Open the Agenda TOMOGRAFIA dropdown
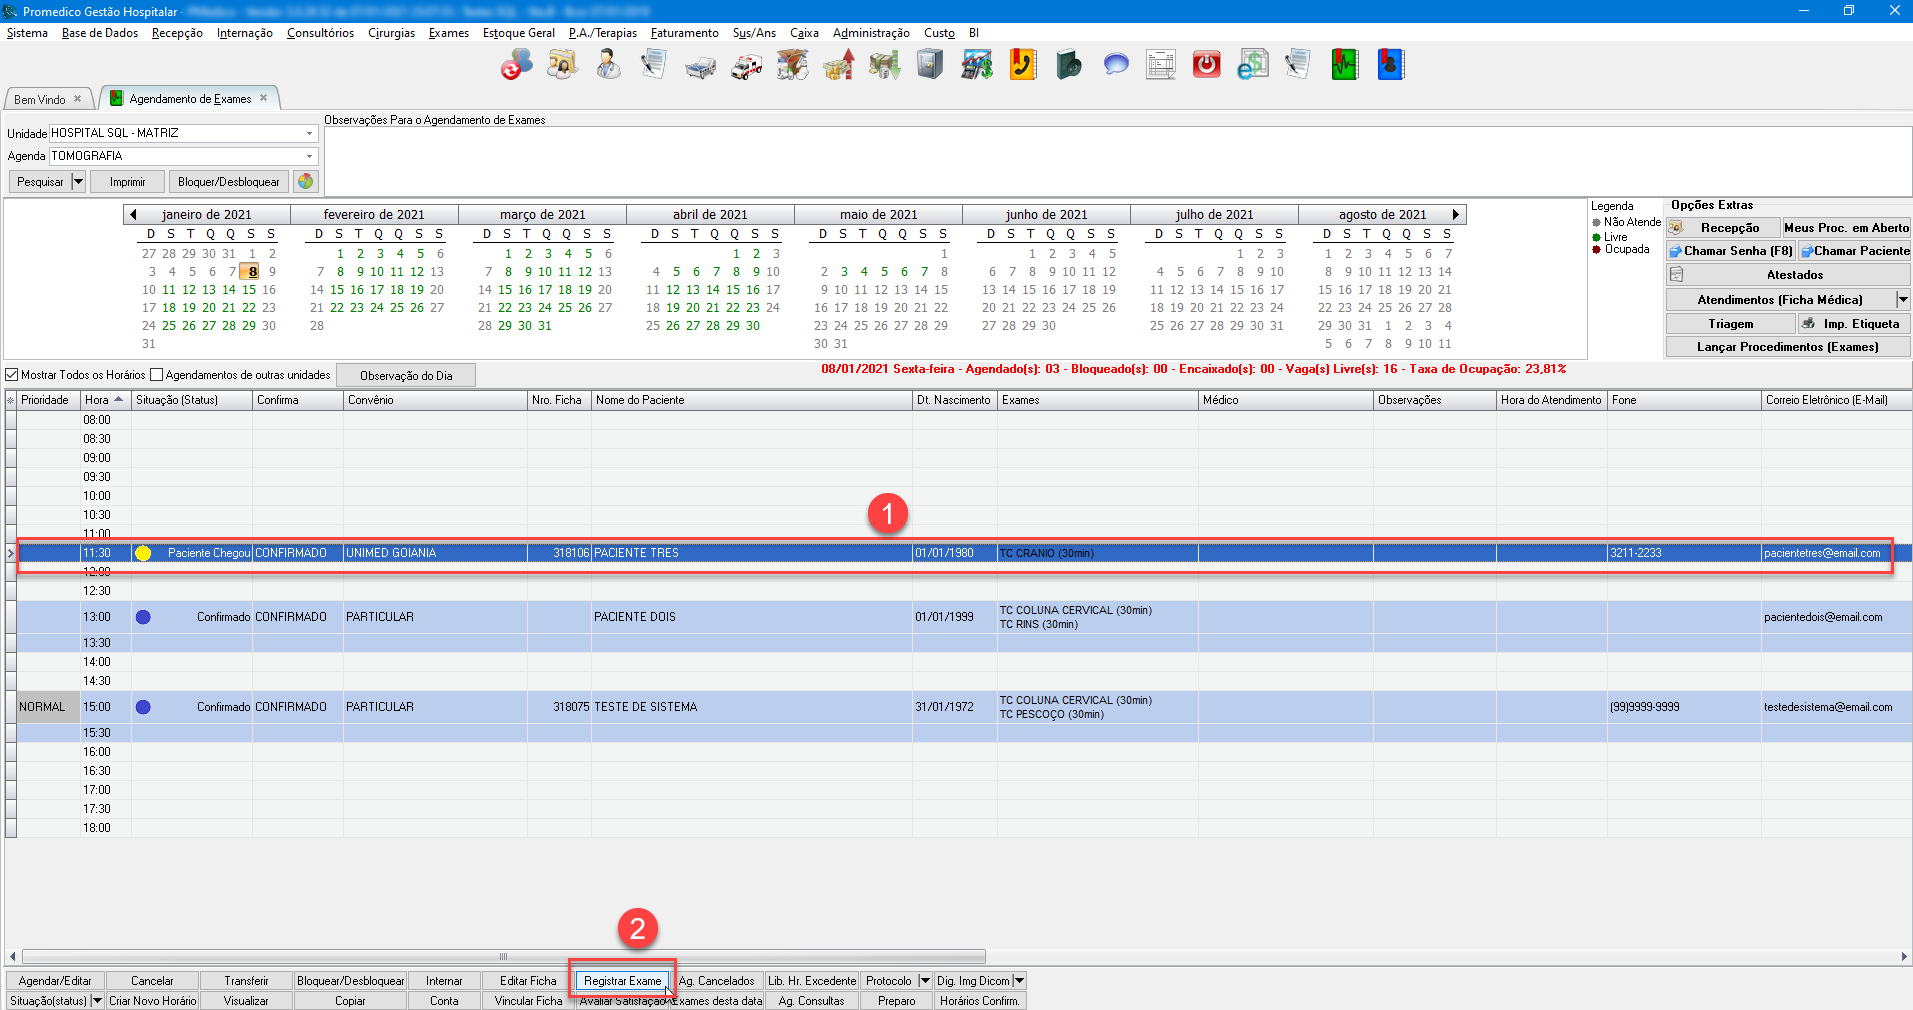This screenshot has width=1913, height=1010. tap(309, 156)
